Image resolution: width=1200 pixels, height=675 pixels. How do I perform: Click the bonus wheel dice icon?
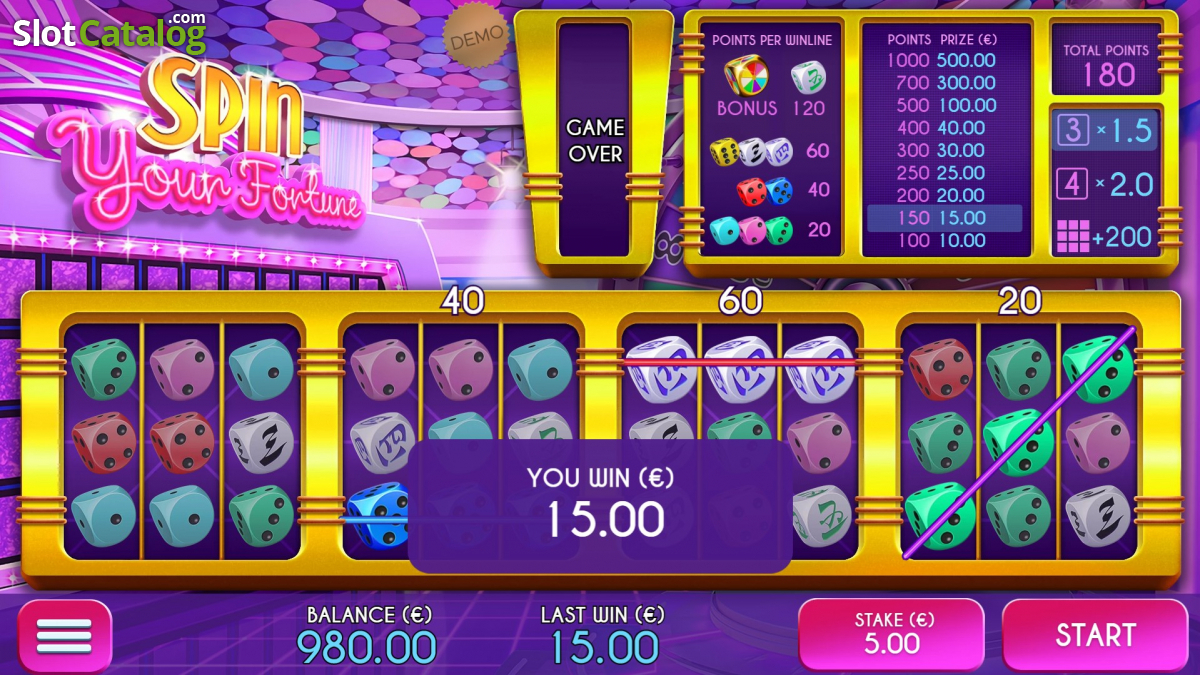point(747,76)
